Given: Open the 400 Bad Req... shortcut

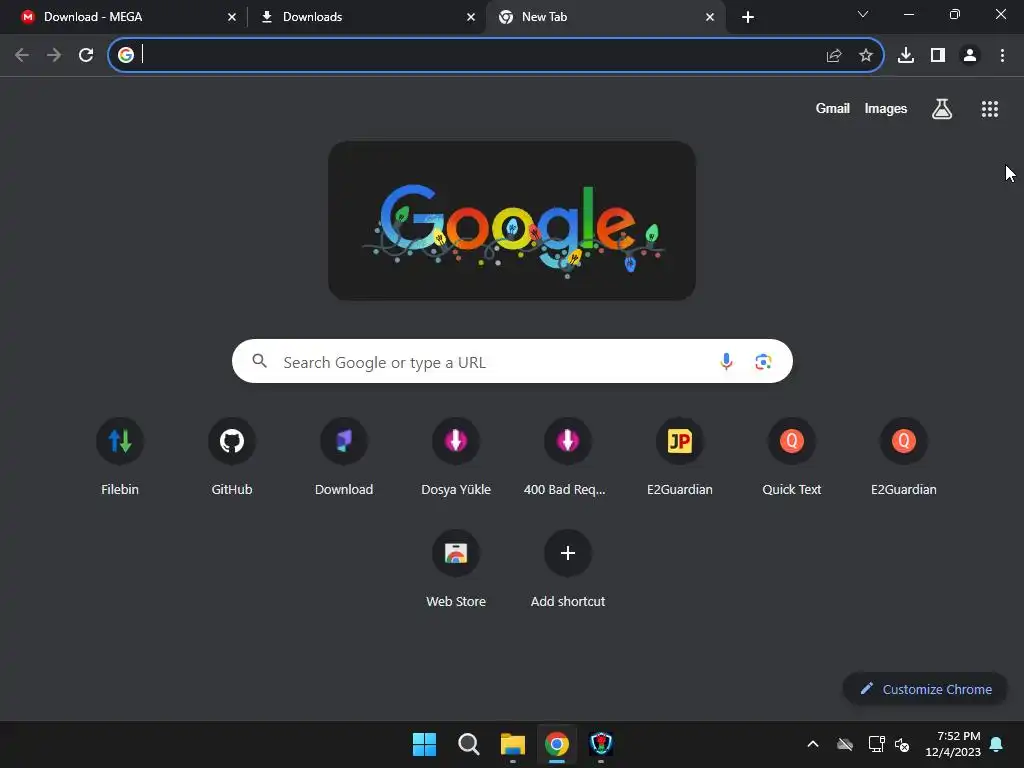Looking at the screenshot, I should pos(568,457).
